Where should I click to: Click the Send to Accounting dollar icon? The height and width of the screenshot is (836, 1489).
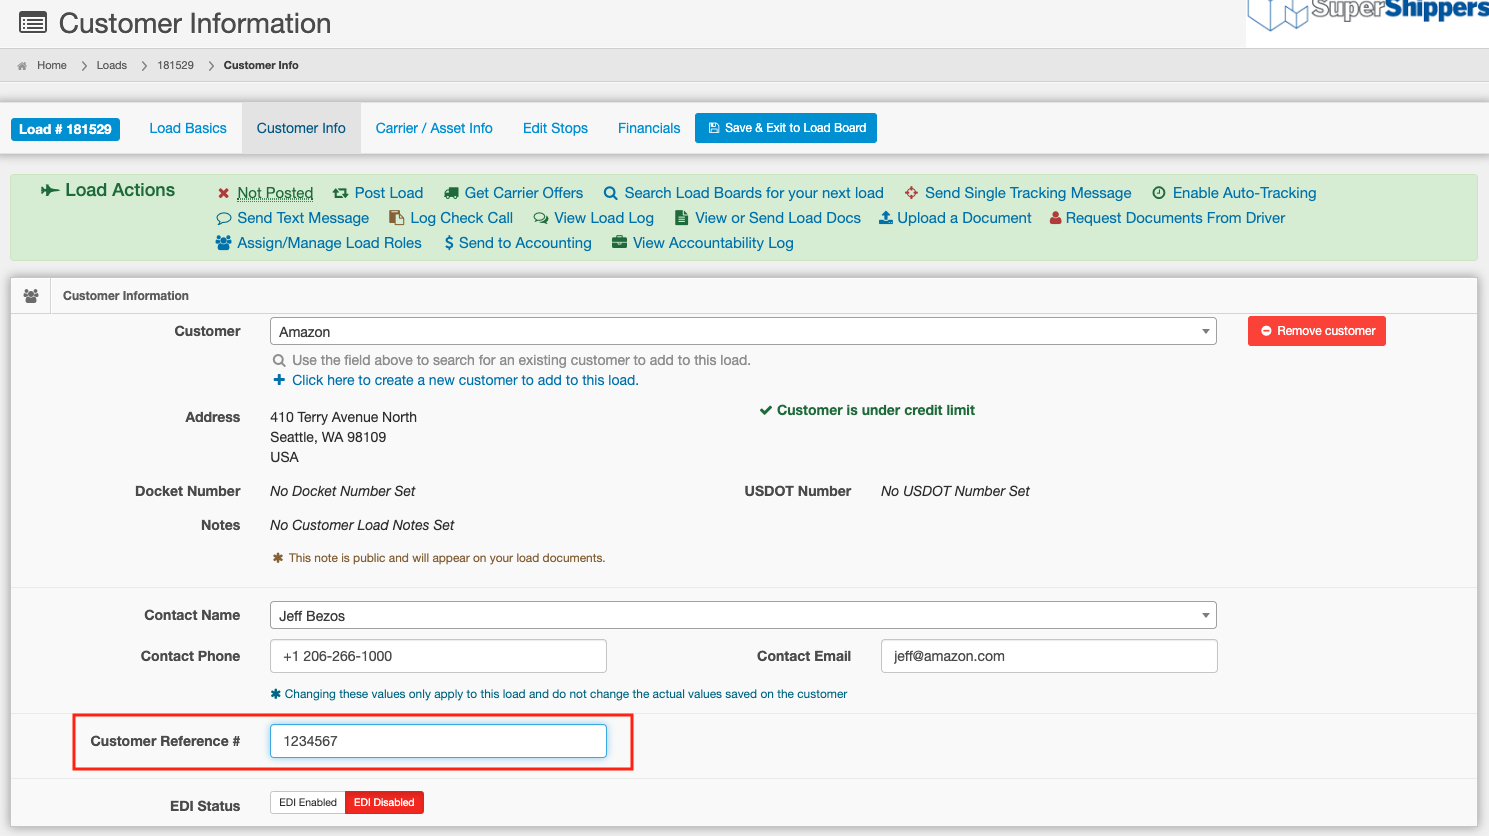[449, 243]
